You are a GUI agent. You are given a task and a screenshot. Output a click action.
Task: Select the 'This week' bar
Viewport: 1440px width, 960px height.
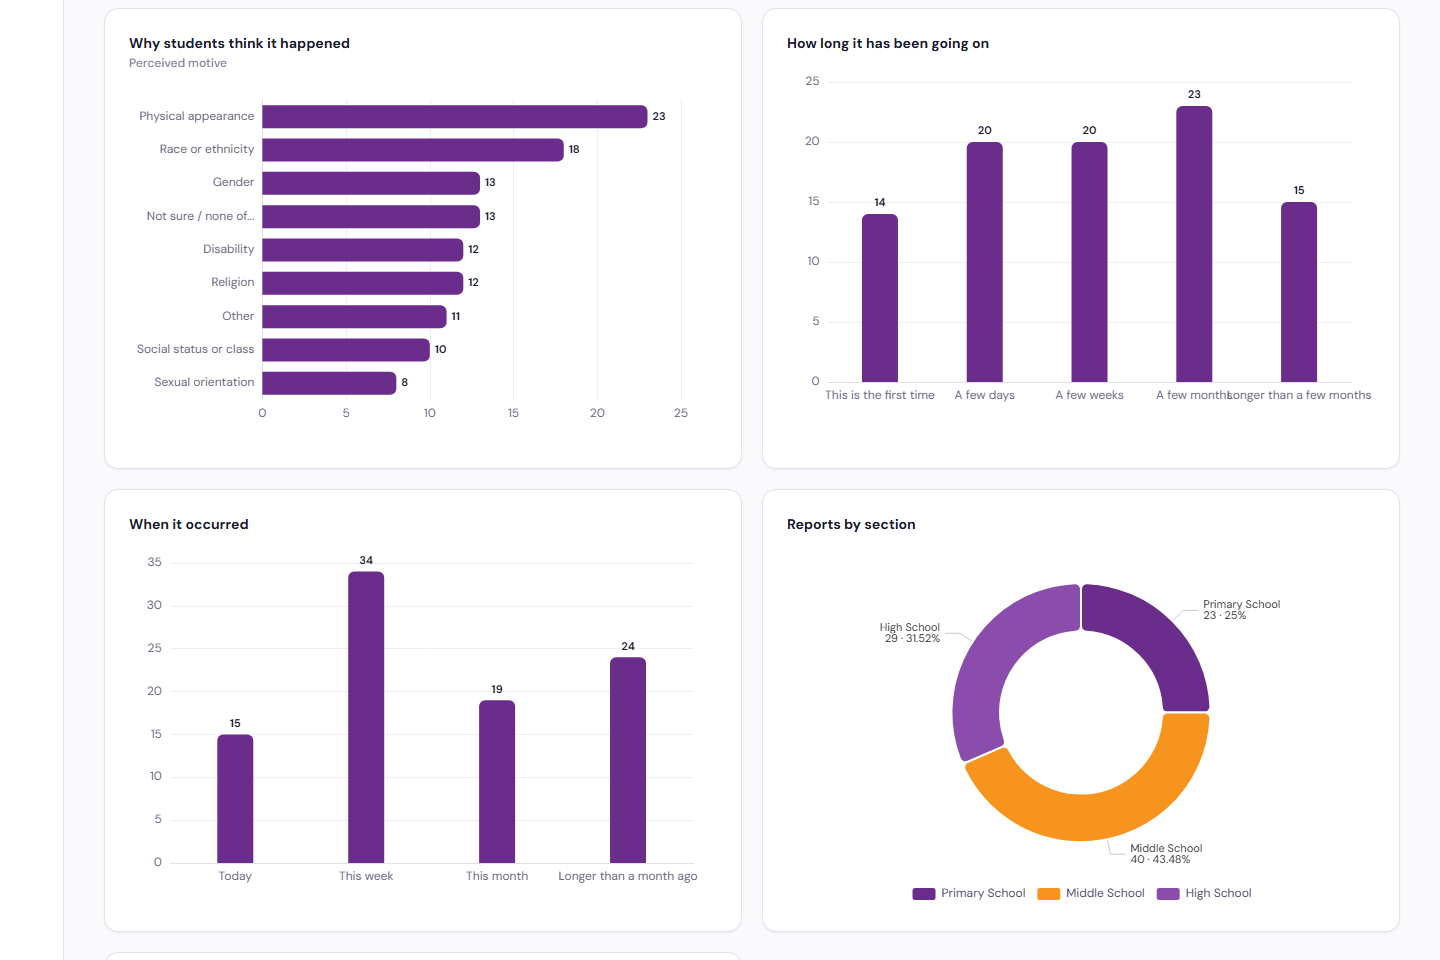[x=366, y=717]
